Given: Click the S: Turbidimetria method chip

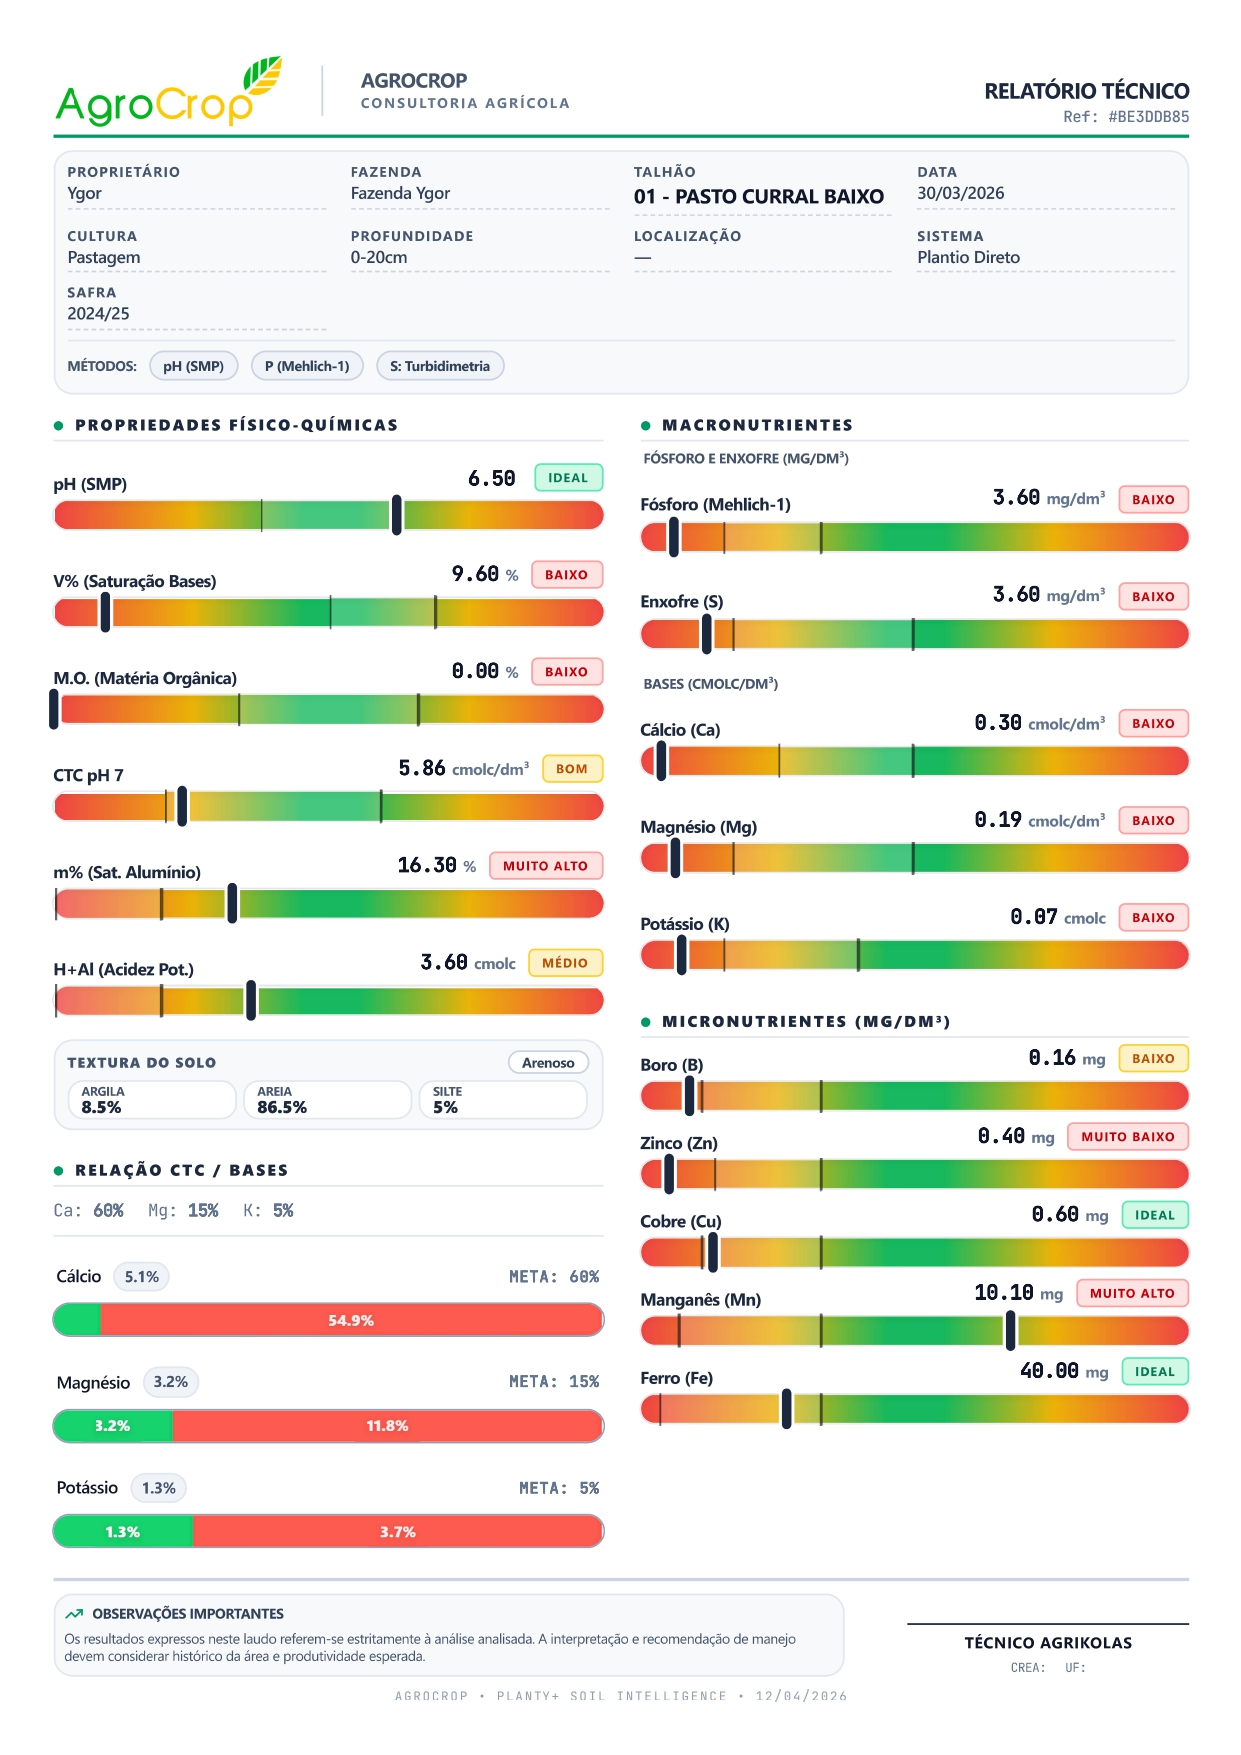Looking at the screenshot, I should coord(440,366).
